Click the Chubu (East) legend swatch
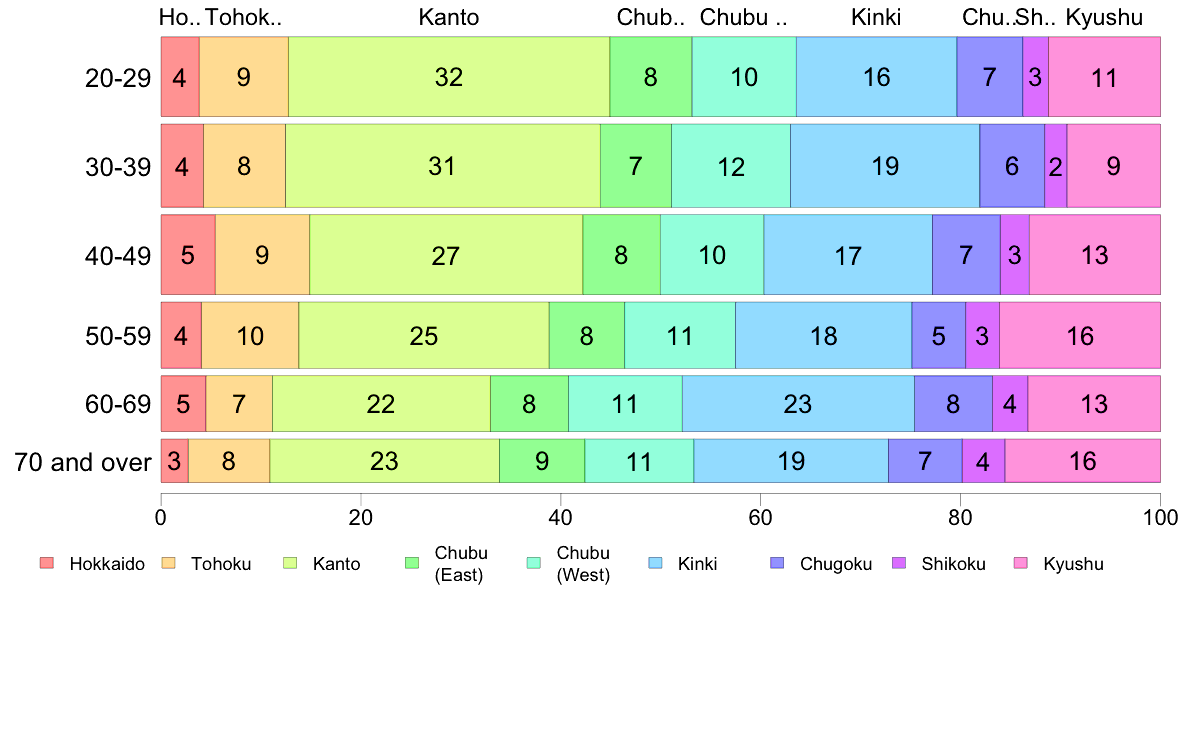The height and width of the screenshot is (736, 1188). point(412,563)
